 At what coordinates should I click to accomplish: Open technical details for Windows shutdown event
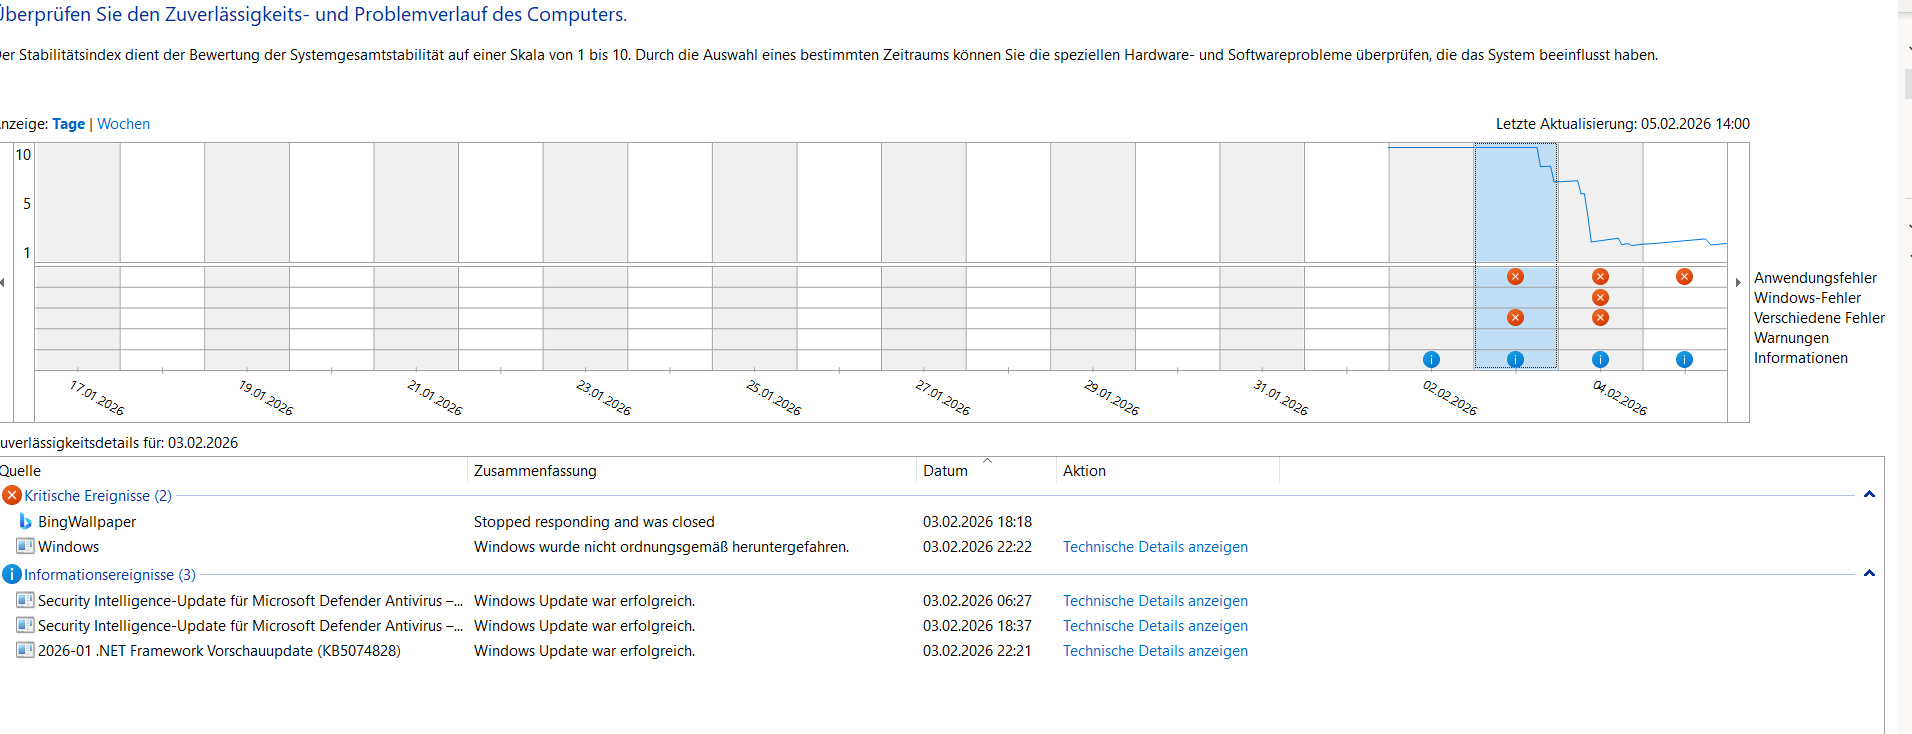pos(1155,547)
